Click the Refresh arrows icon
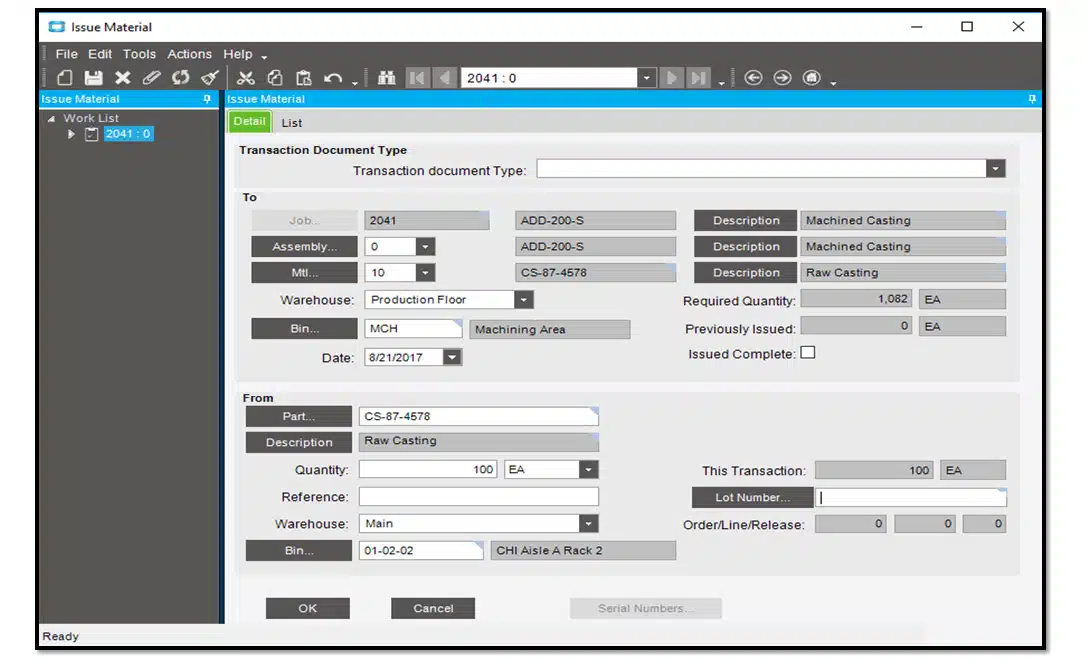Viewport: 1088px width, 664px height. click(x=180, y=78)
